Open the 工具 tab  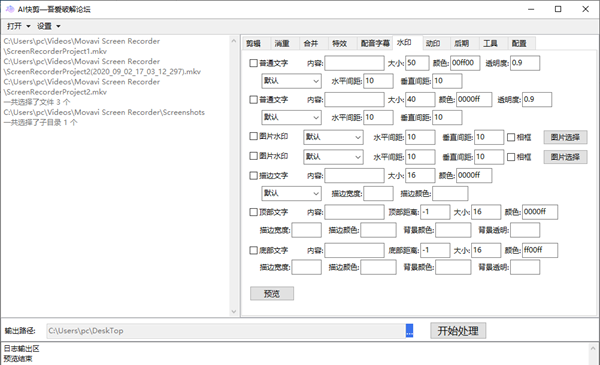pyautogui.click(x=491, y=43)
